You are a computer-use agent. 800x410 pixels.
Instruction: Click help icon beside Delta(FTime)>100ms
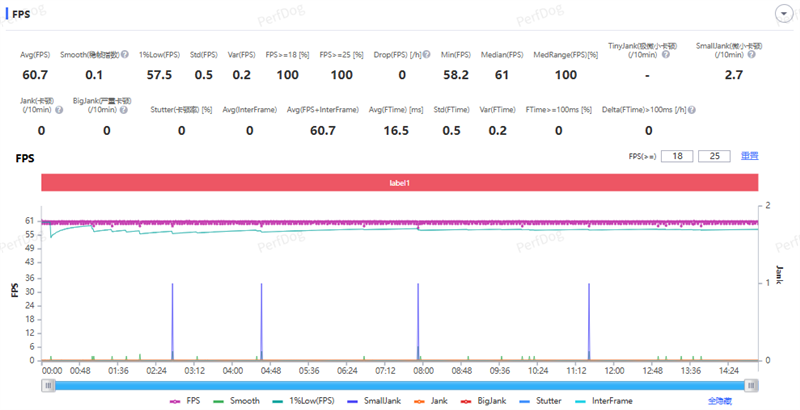click(x=691, y=110)
